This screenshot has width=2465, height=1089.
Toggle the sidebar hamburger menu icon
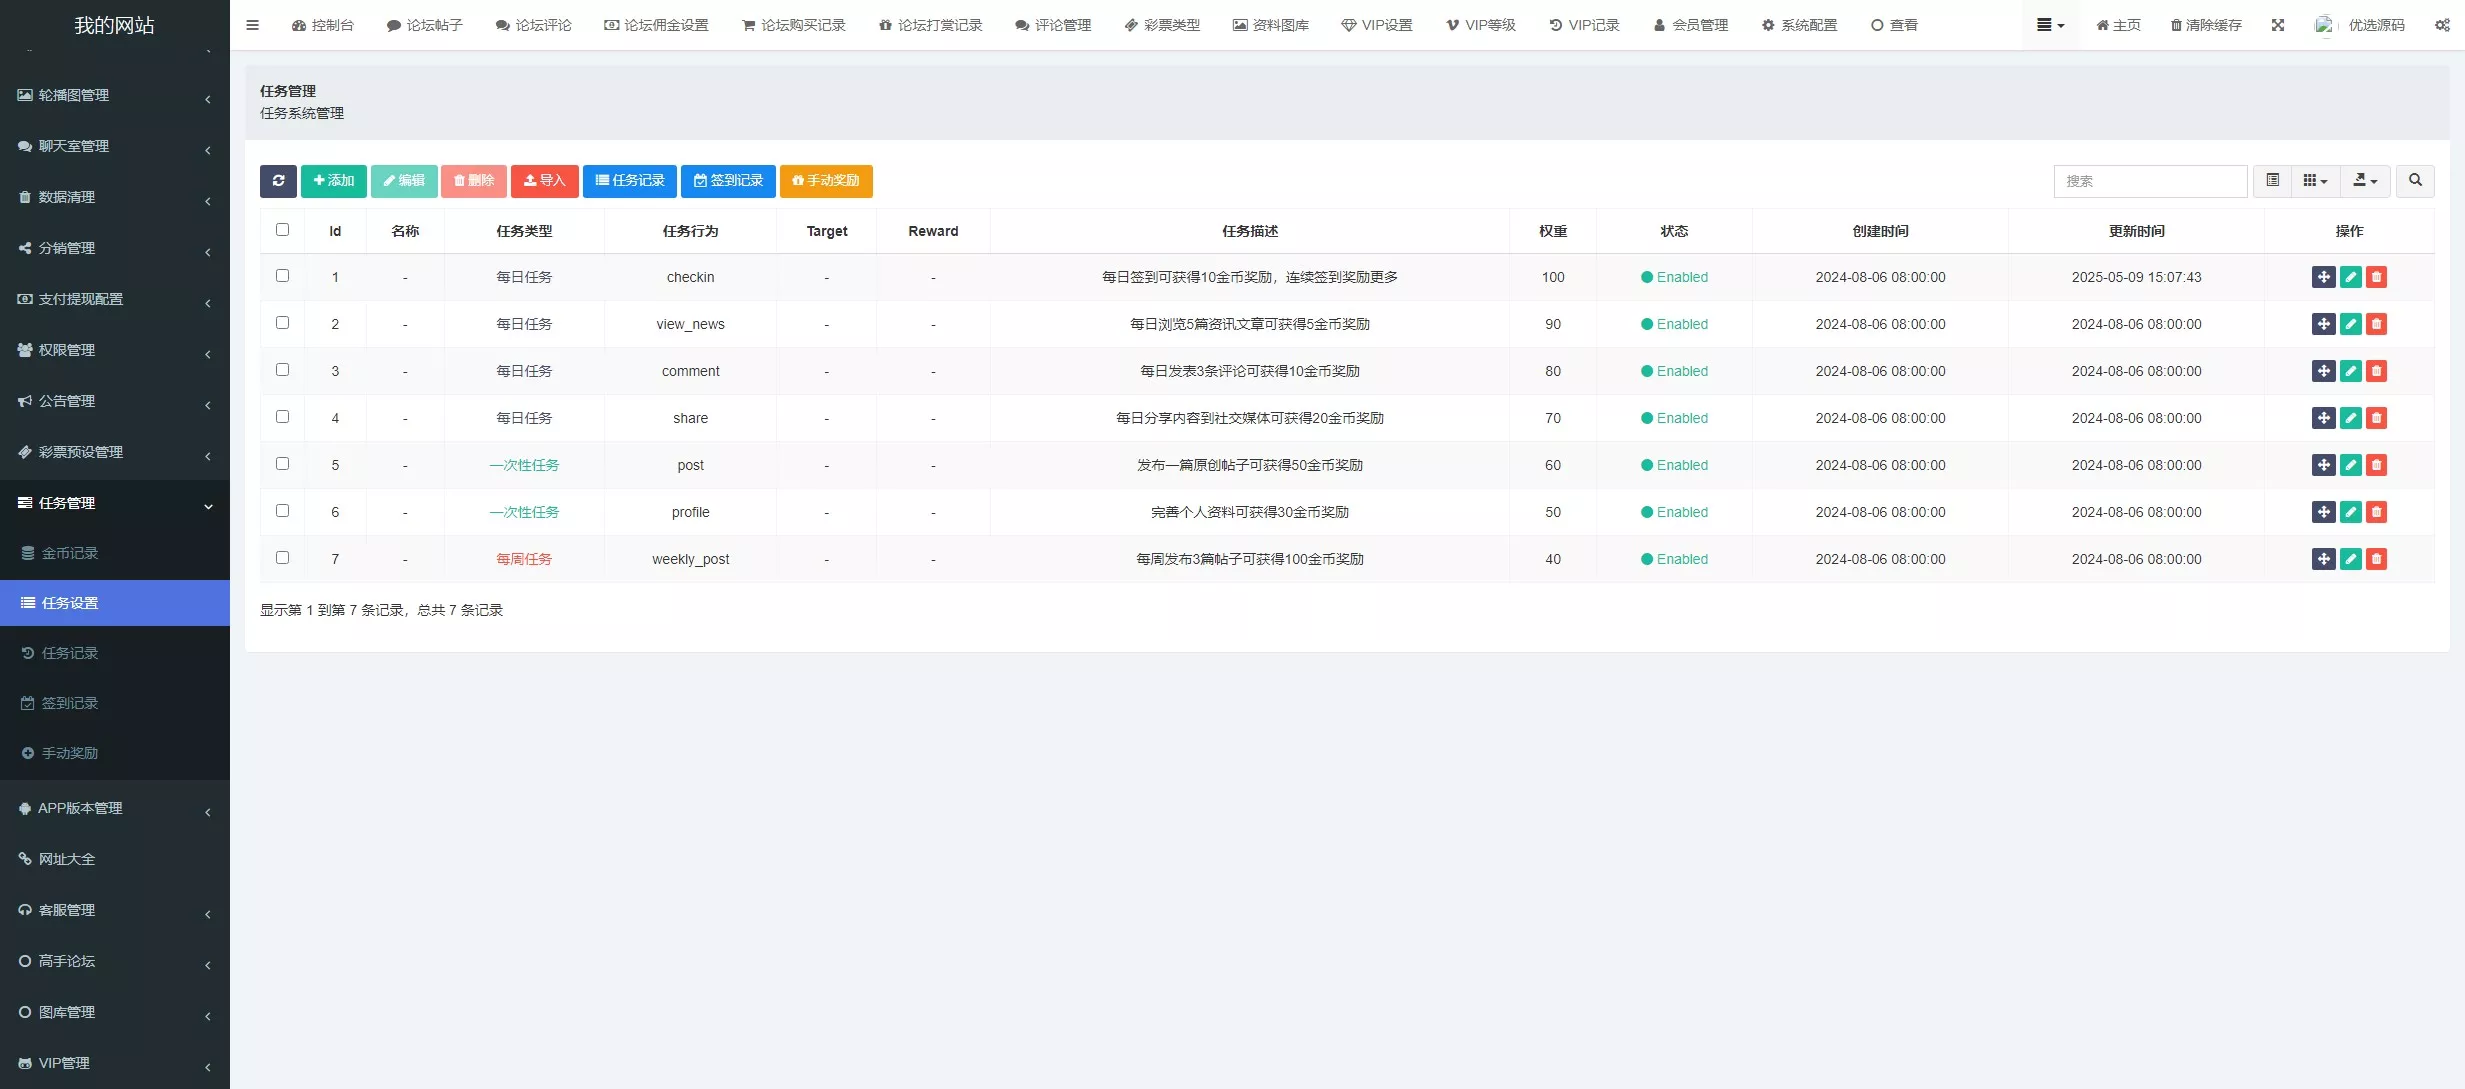click(252, 25)
